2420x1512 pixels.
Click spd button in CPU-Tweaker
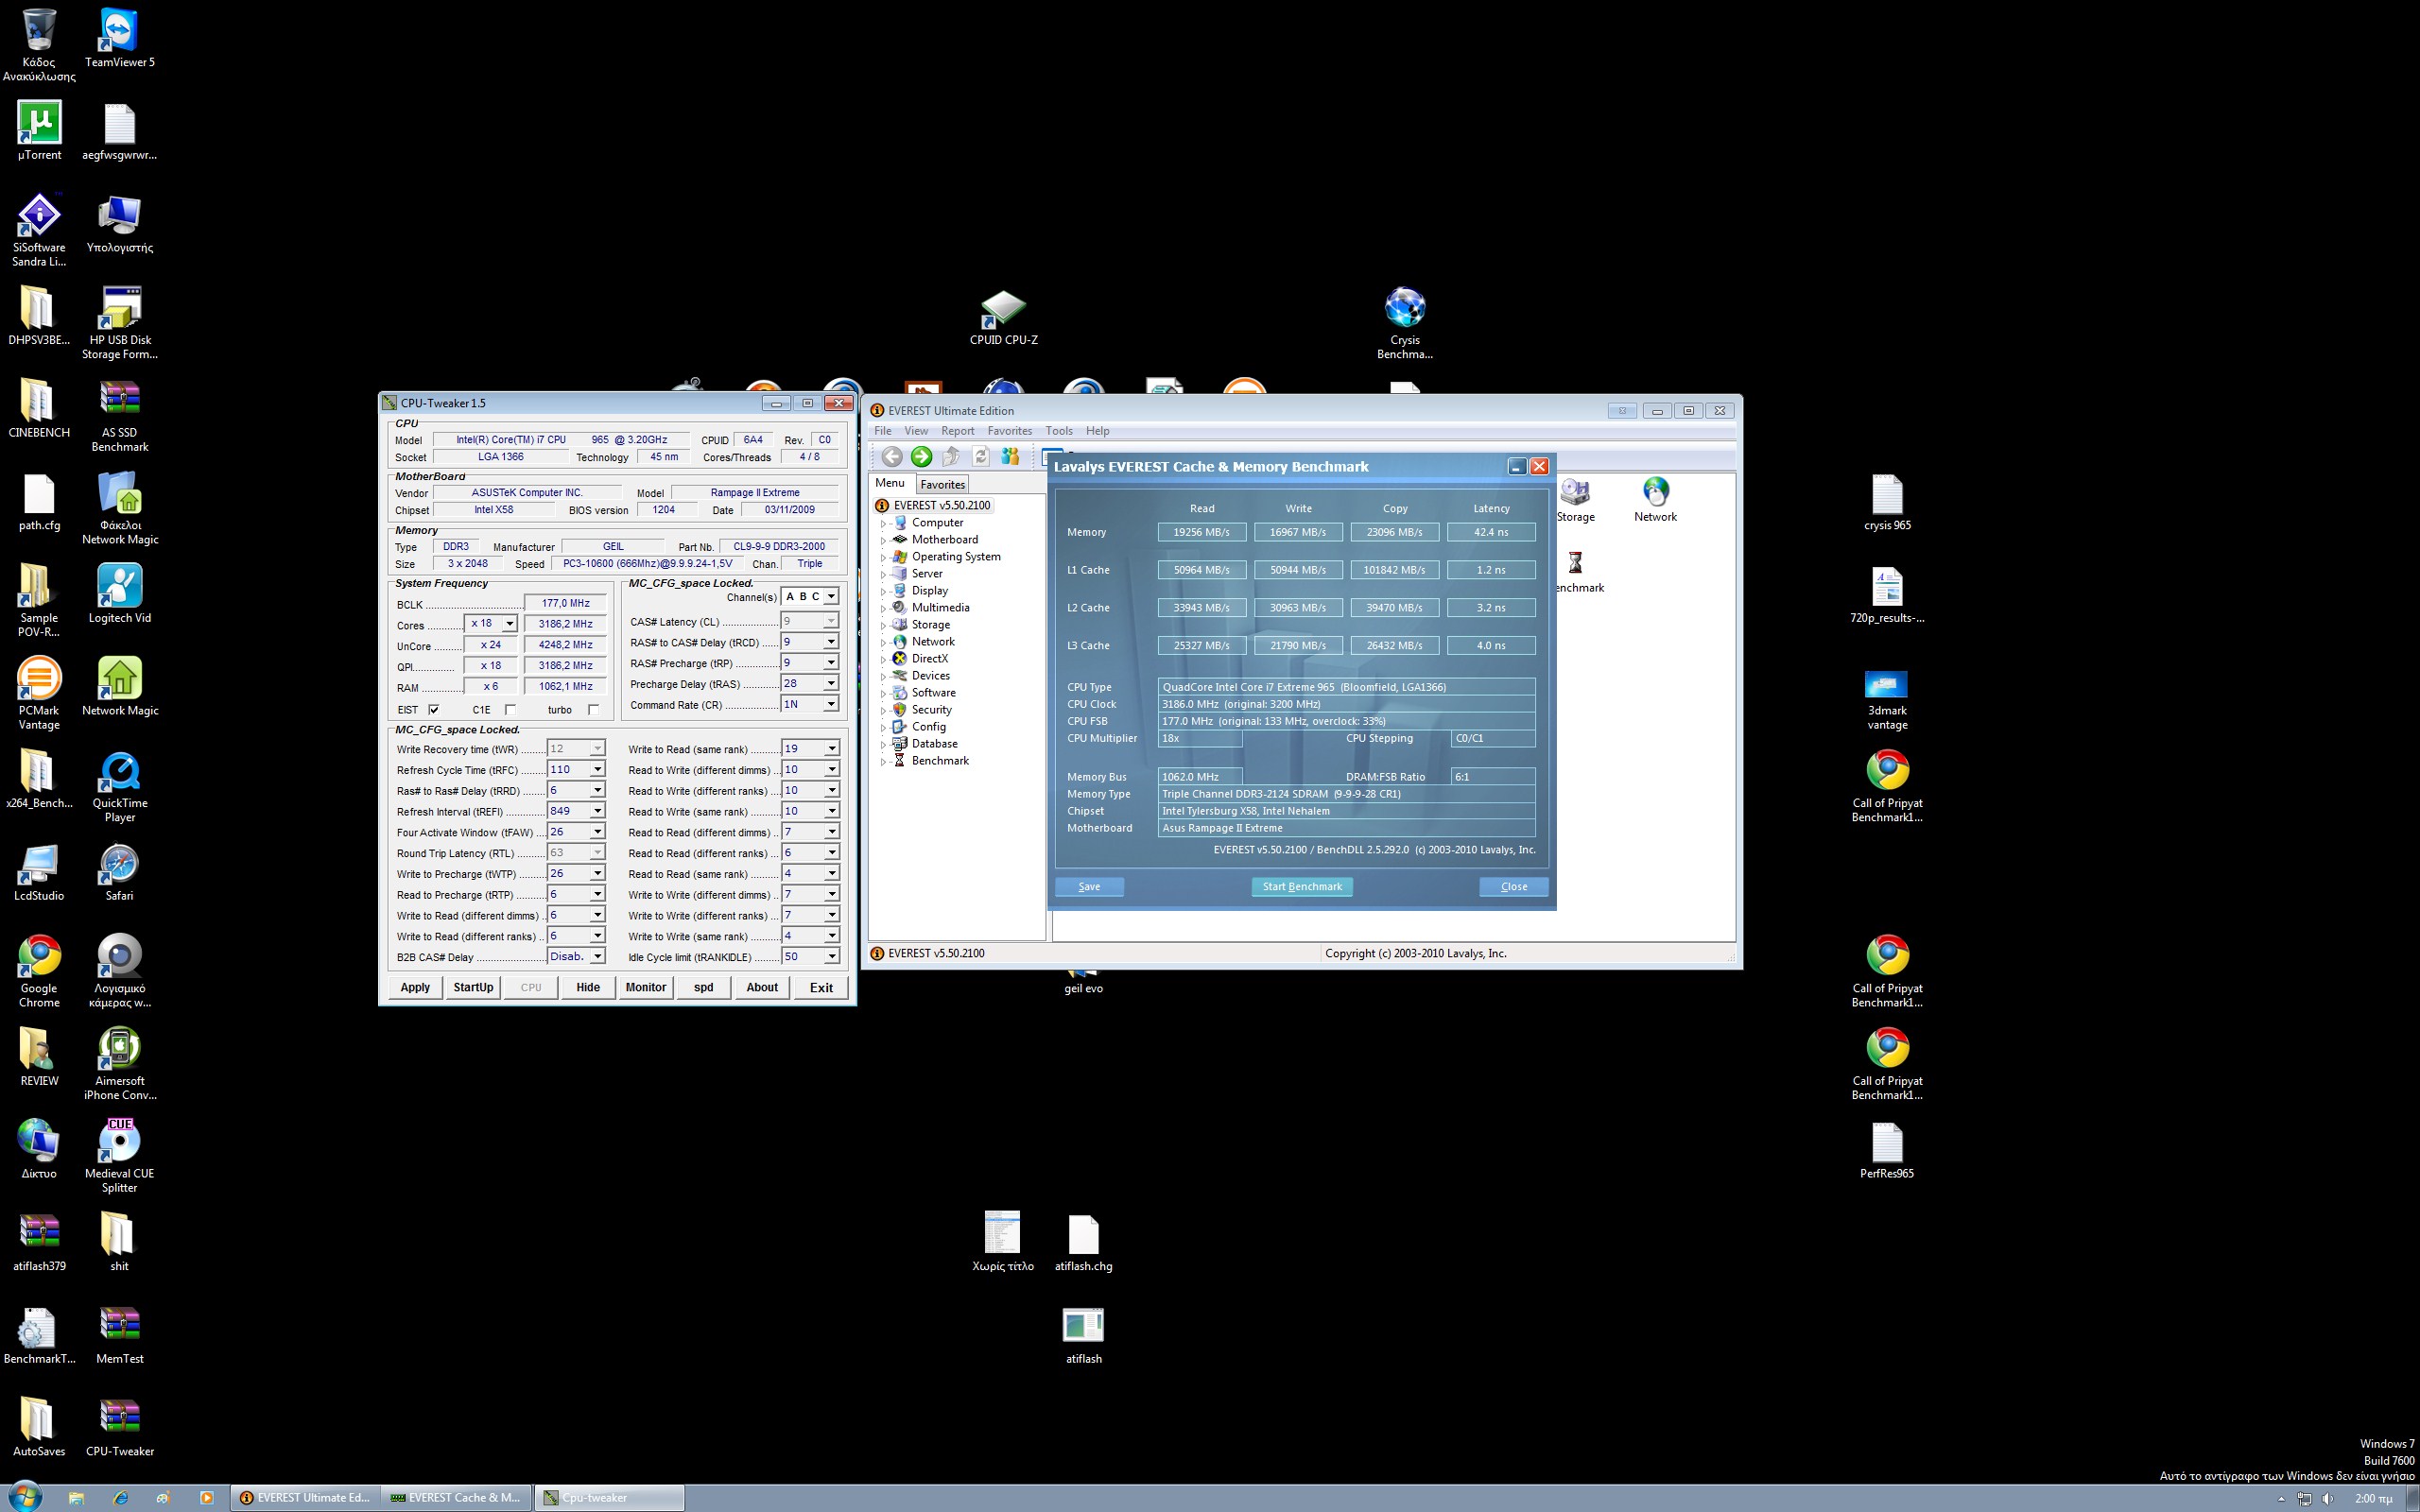(703, 988)
